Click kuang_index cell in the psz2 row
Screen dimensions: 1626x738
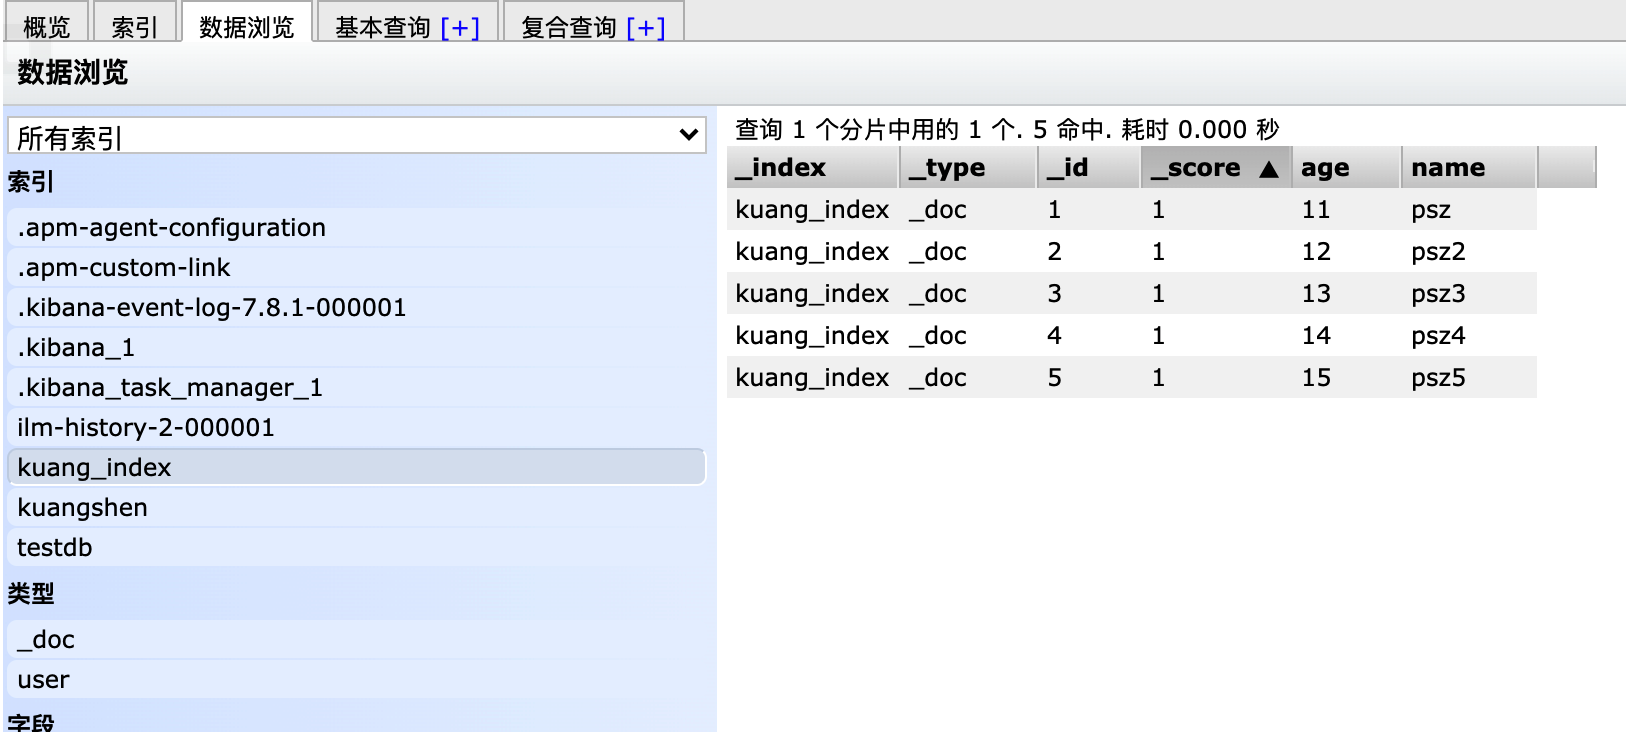point(812,252)
